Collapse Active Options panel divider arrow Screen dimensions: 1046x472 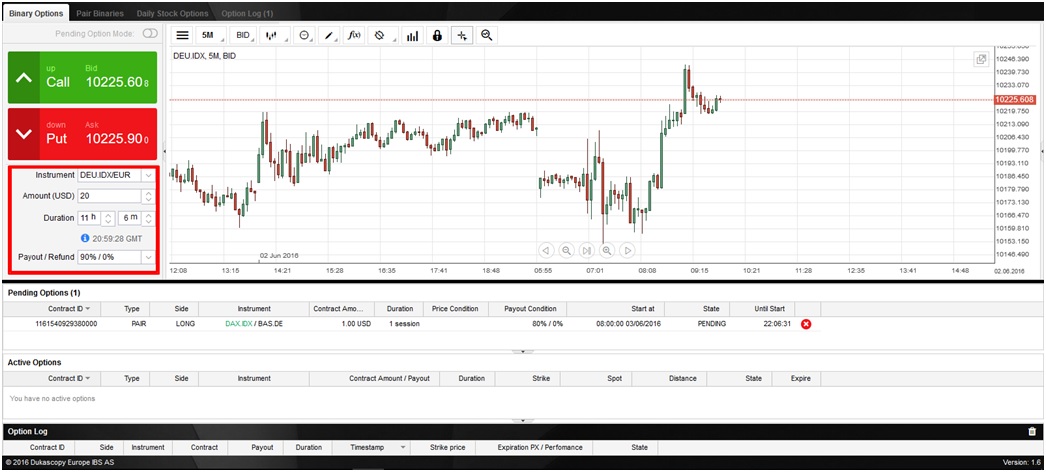[x=523, y=421]
